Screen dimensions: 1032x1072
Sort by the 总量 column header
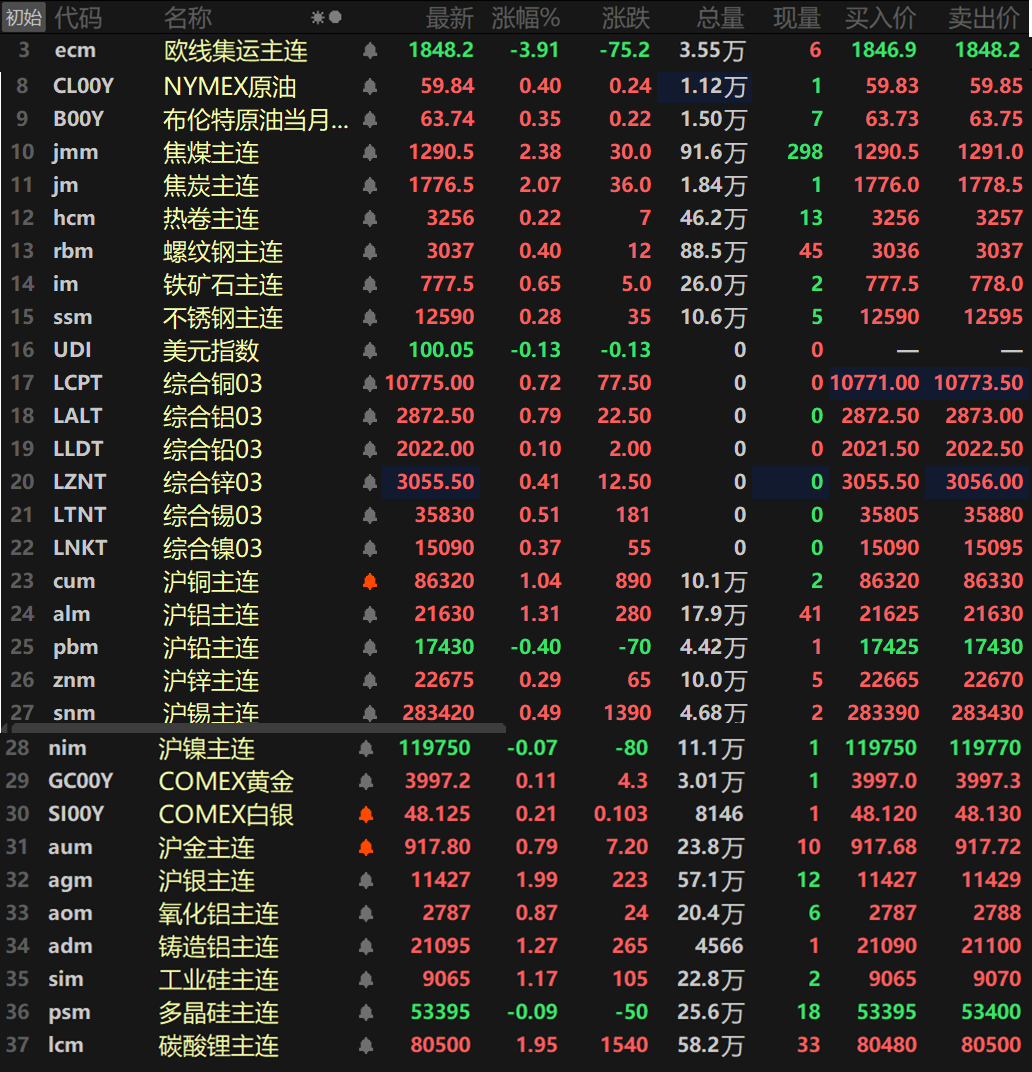tap(720, 17)
